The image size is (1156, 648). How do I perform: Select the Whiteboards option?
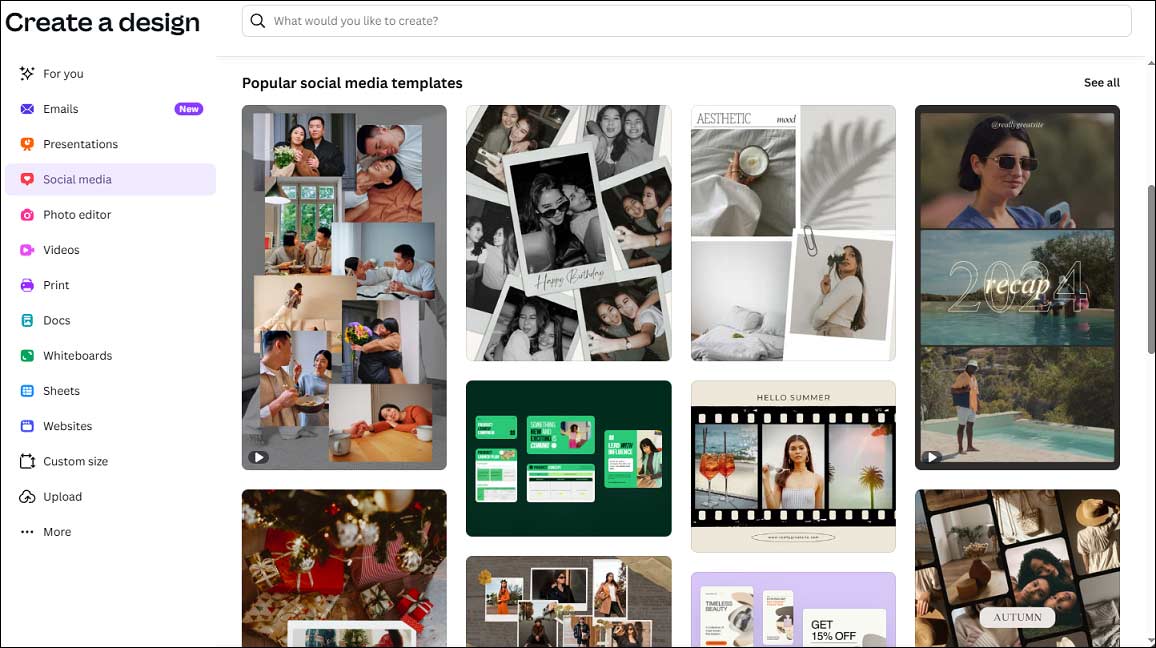(x=77, y=355)
